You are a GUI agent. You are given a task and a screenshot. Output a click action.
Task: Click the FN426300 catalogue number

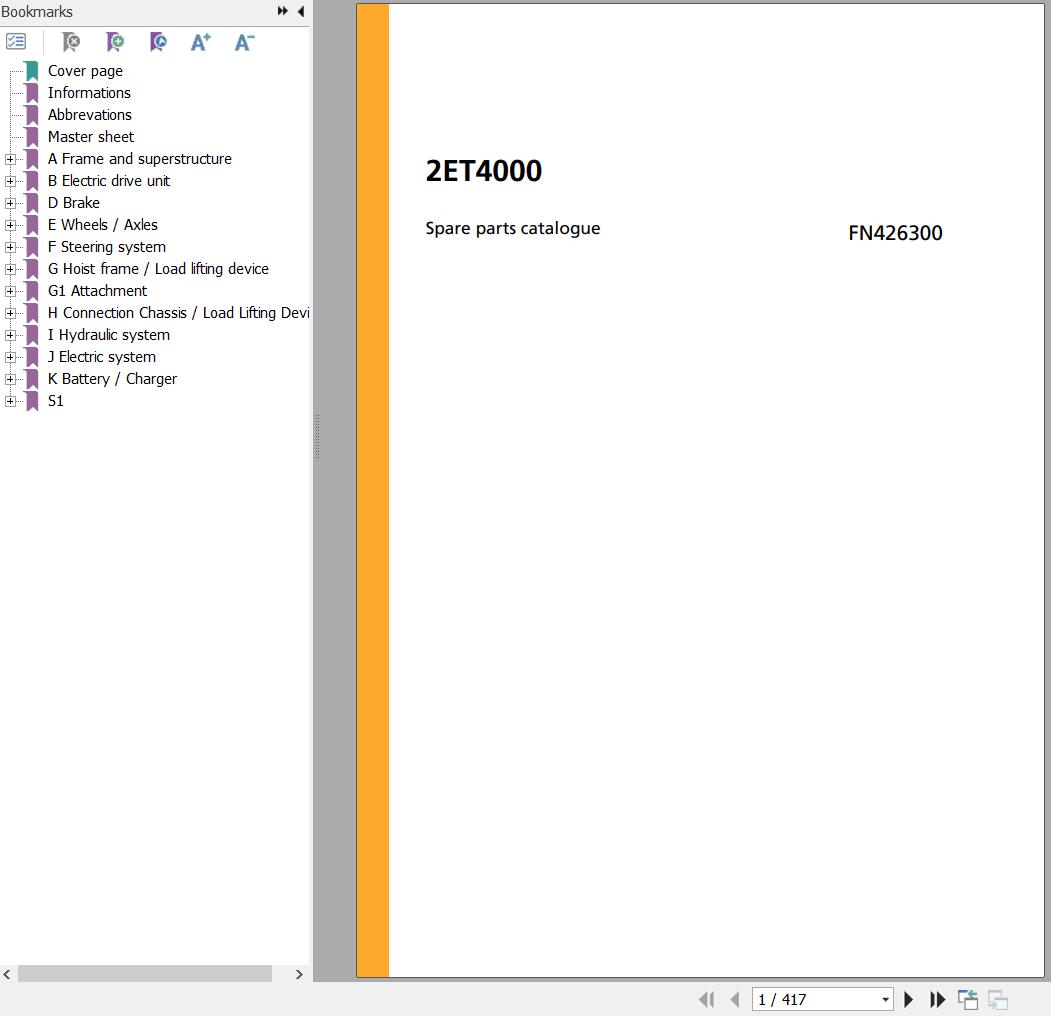tap(895, 233)
